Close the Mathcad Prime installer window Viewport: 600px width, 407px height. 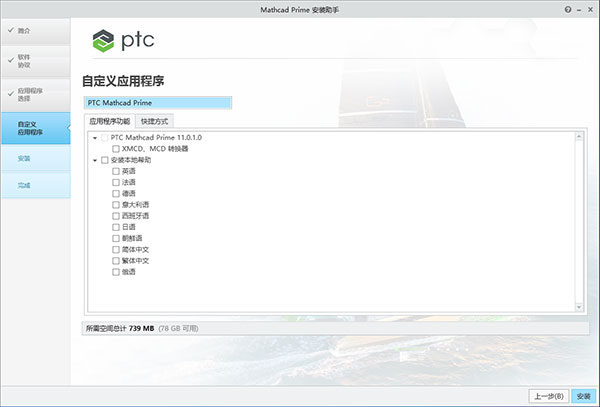click(590, 10)
